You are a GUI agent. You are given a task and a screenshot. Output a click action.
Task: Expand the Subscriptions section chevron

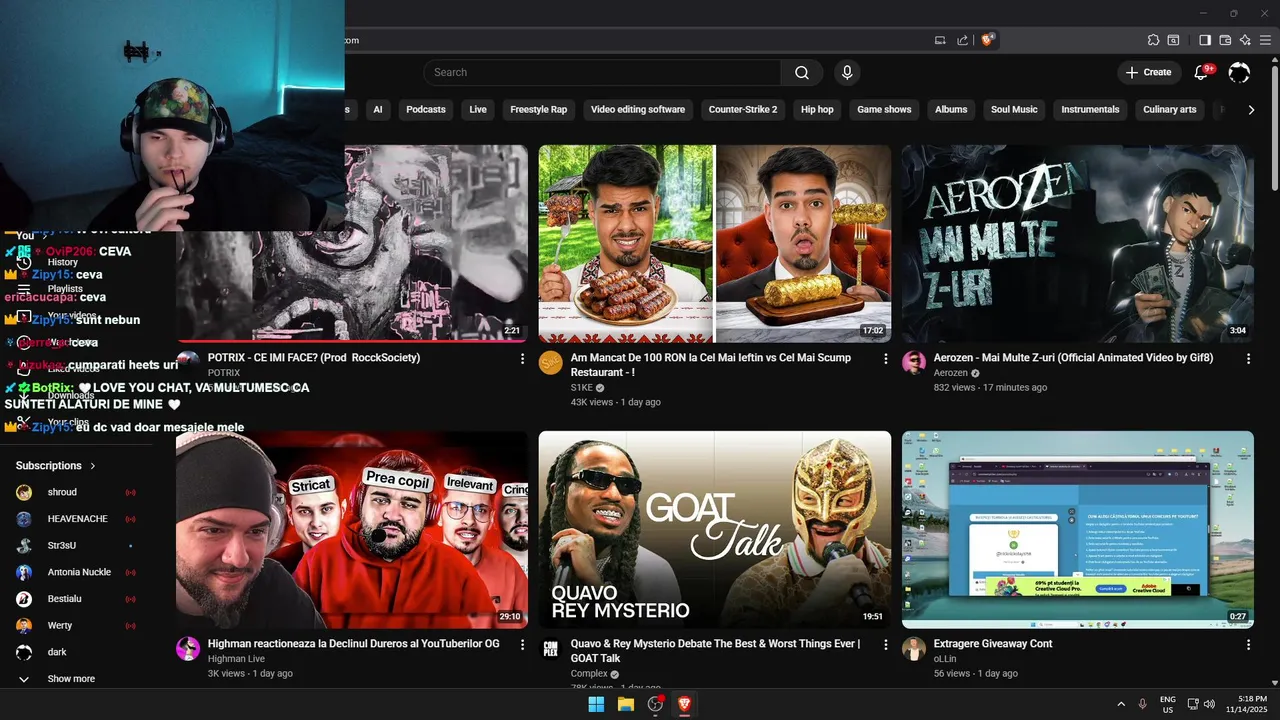(x=93, y=466)
